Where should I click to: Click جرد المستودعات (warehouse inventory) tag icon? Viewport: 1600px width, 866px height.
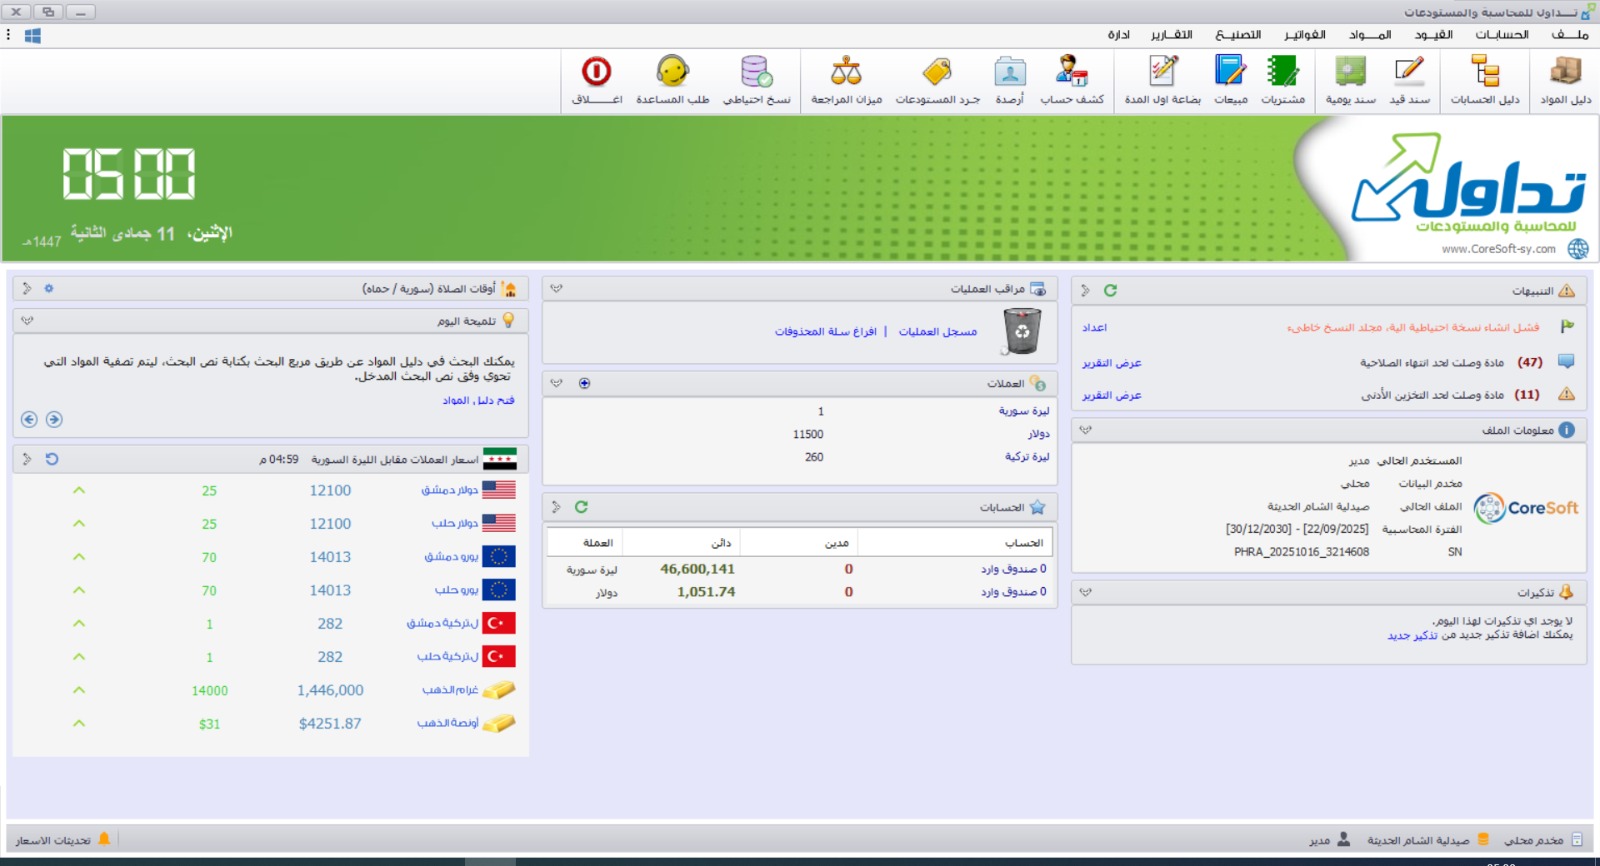tap(937, 80)
